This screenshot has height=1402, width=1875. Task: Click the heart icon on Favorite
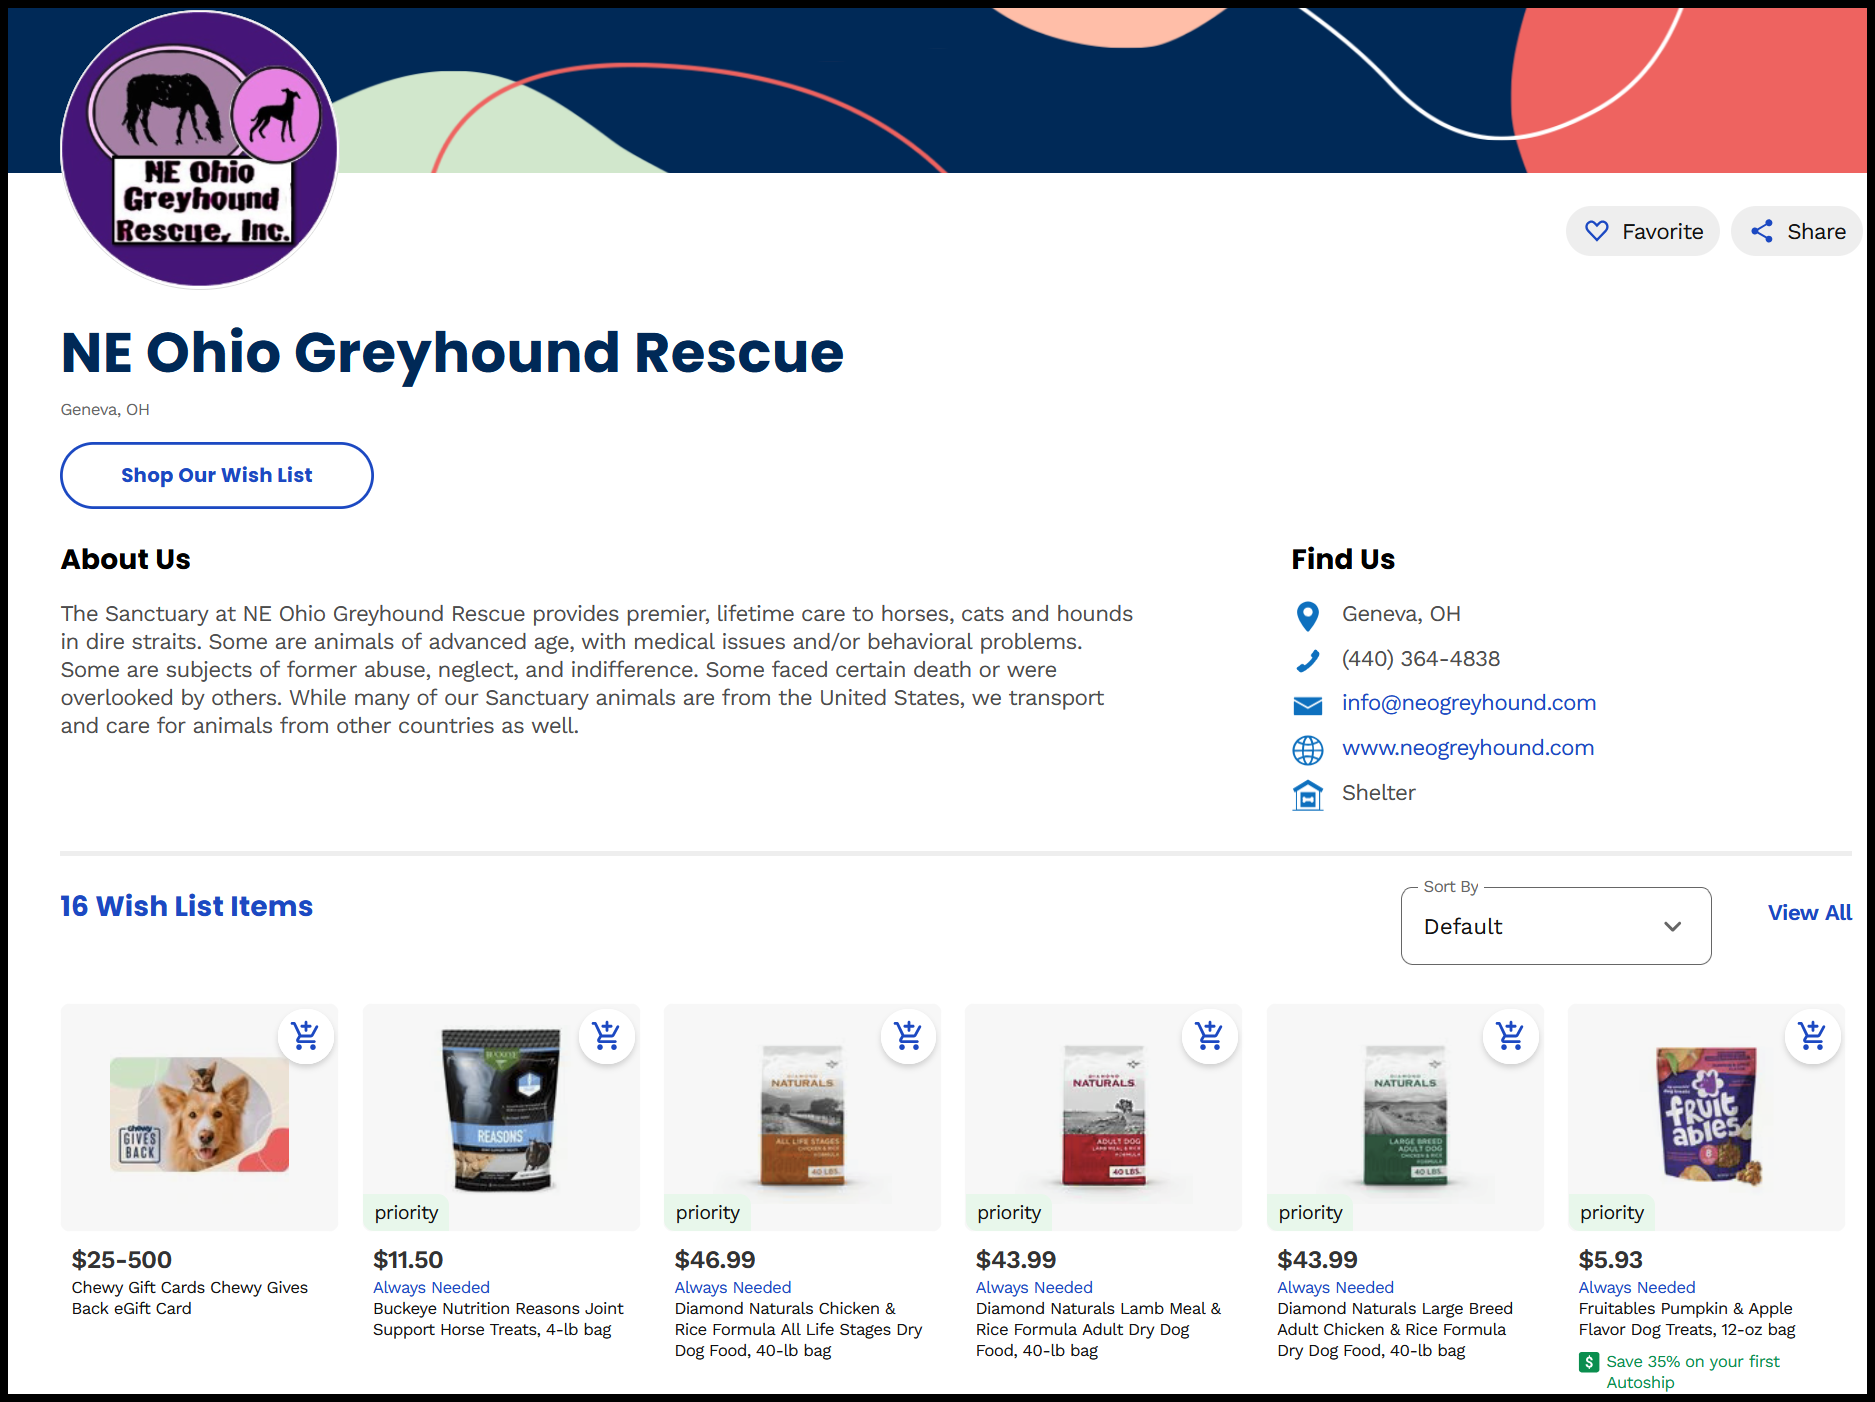pos(1597,231)
